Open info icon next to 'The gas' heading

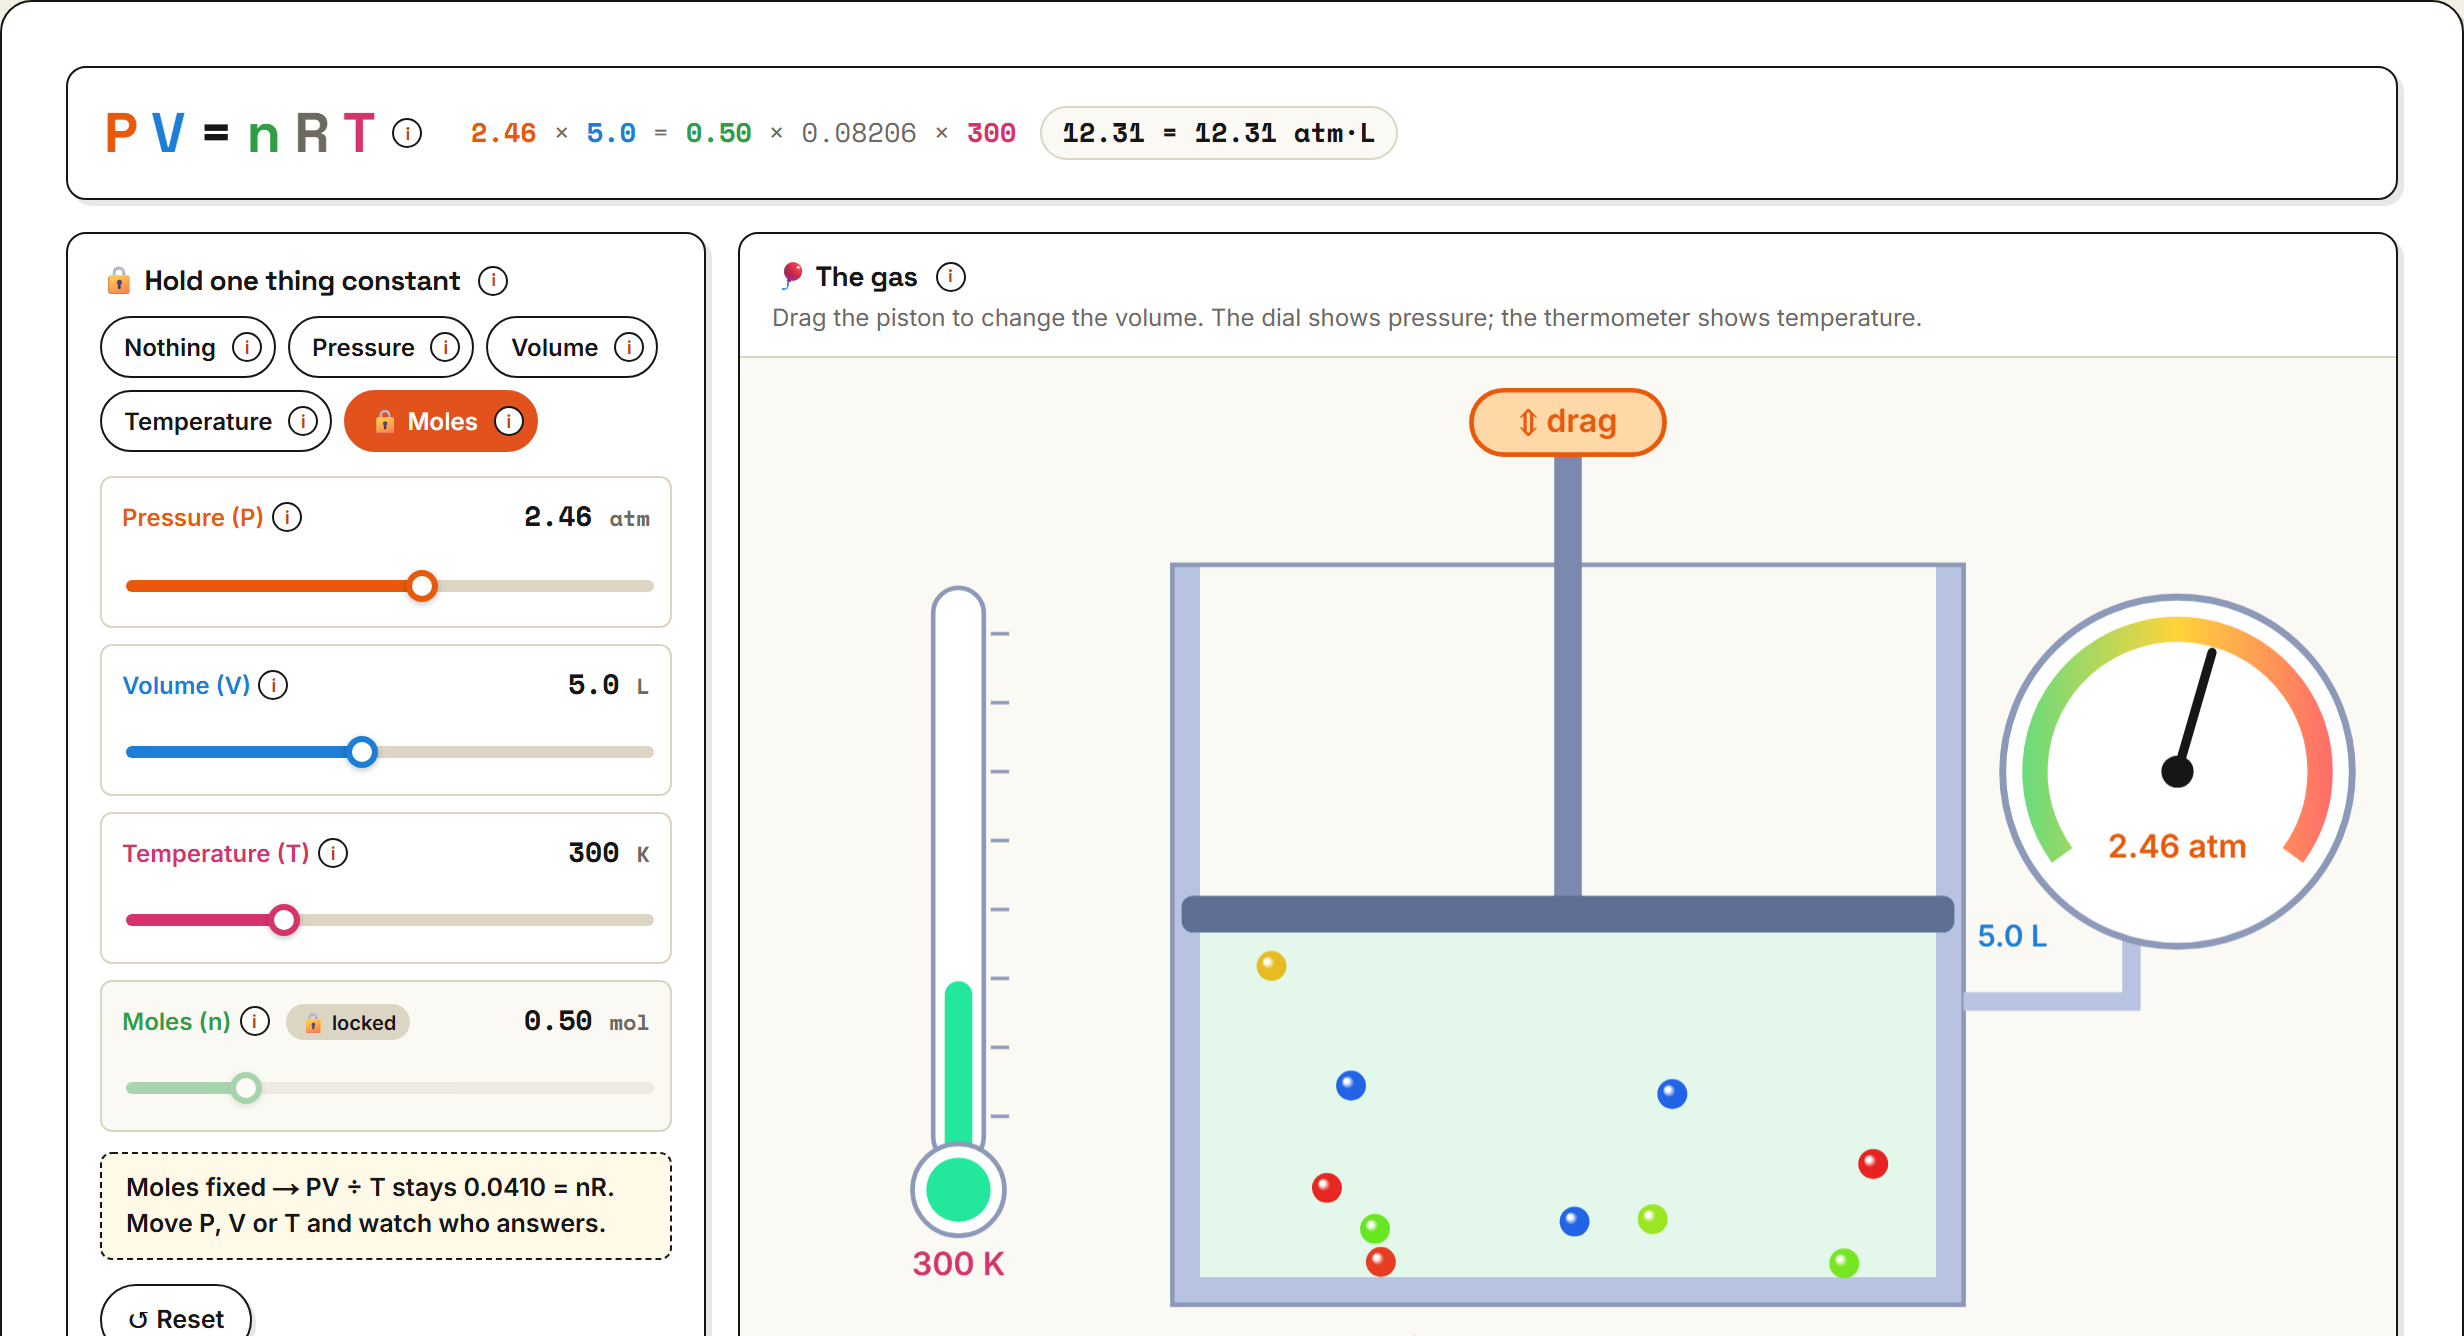[951, 277]
